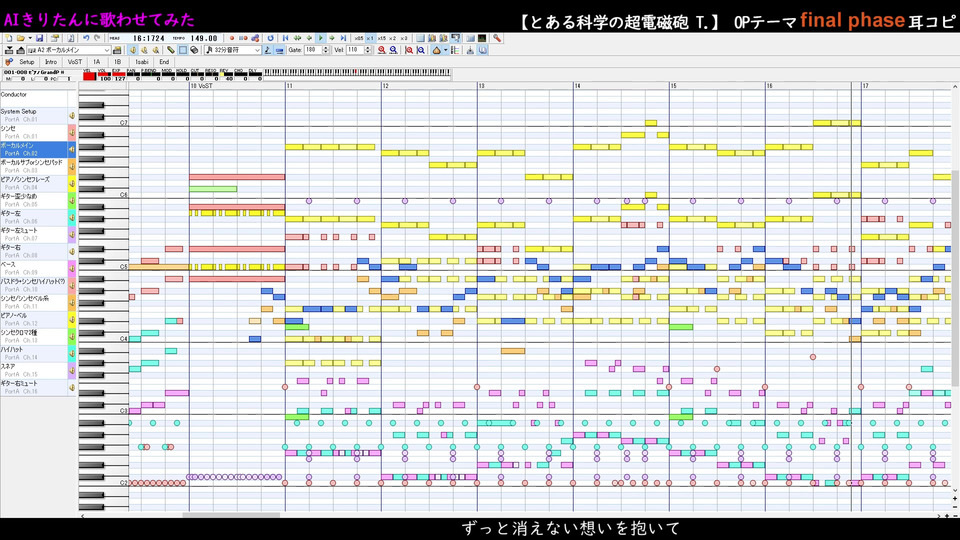960x540 pixels.
Task: Click the onigiri-shaped toolbar icon
Action: point(437,50)
